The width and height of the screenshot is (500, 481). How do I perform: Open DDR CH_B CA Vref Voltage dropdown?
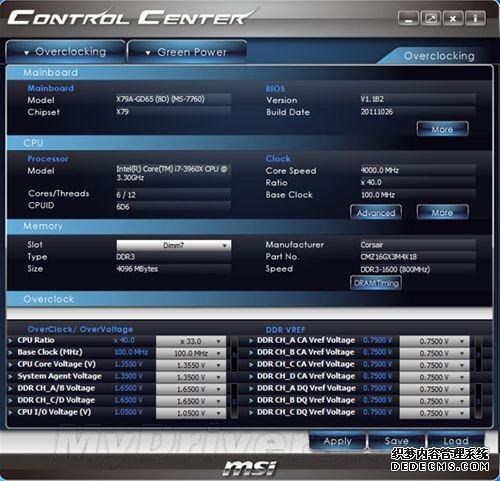pos(434,353)
